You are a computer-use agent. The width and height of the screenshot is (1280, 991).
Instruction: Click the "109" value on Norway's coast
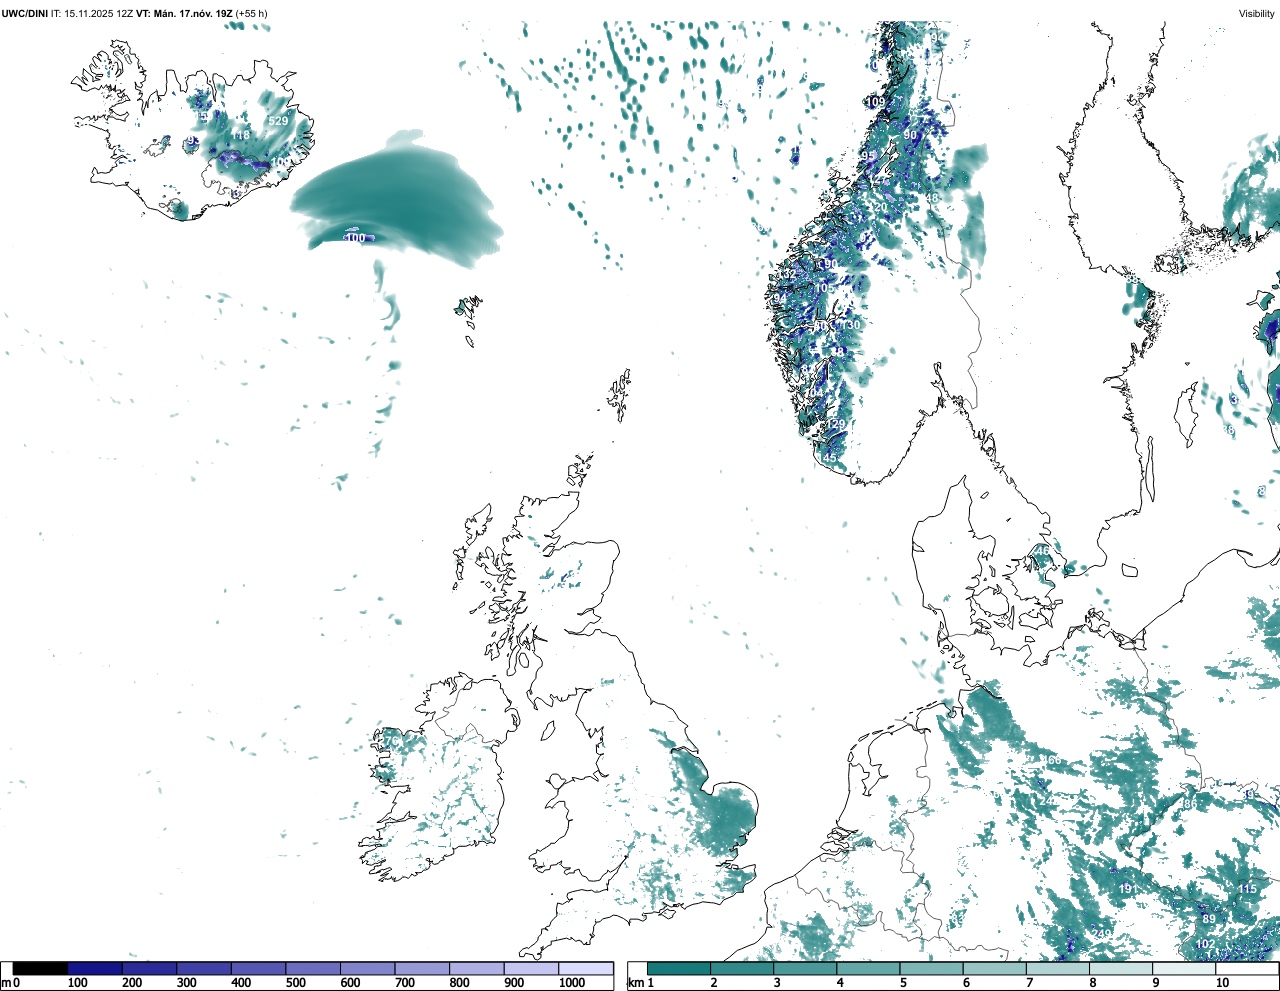875,102
